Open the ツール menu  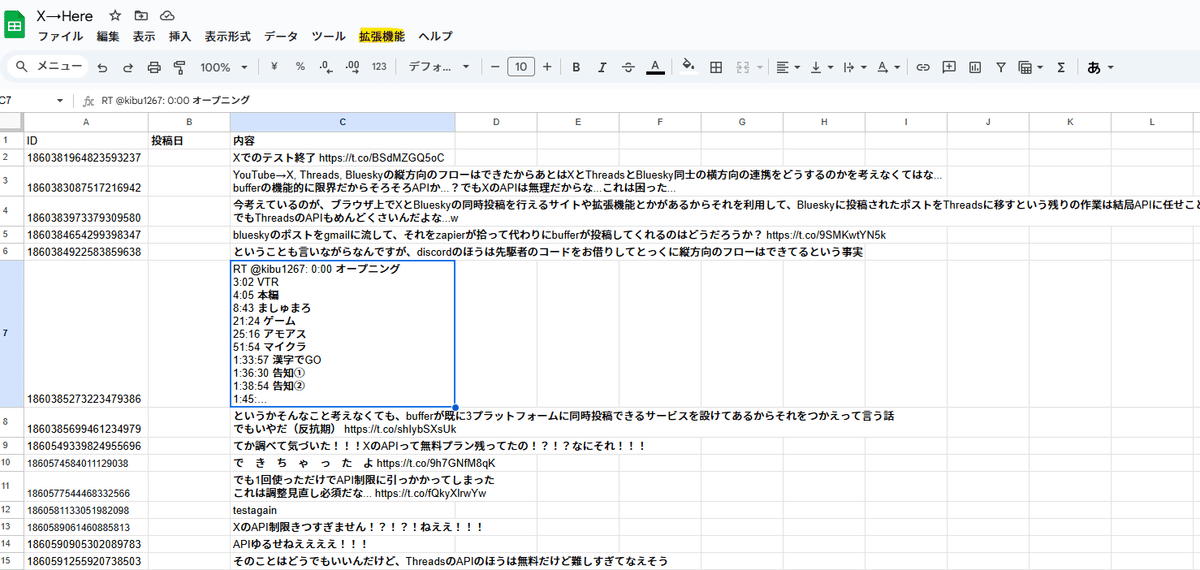(329, 36)
